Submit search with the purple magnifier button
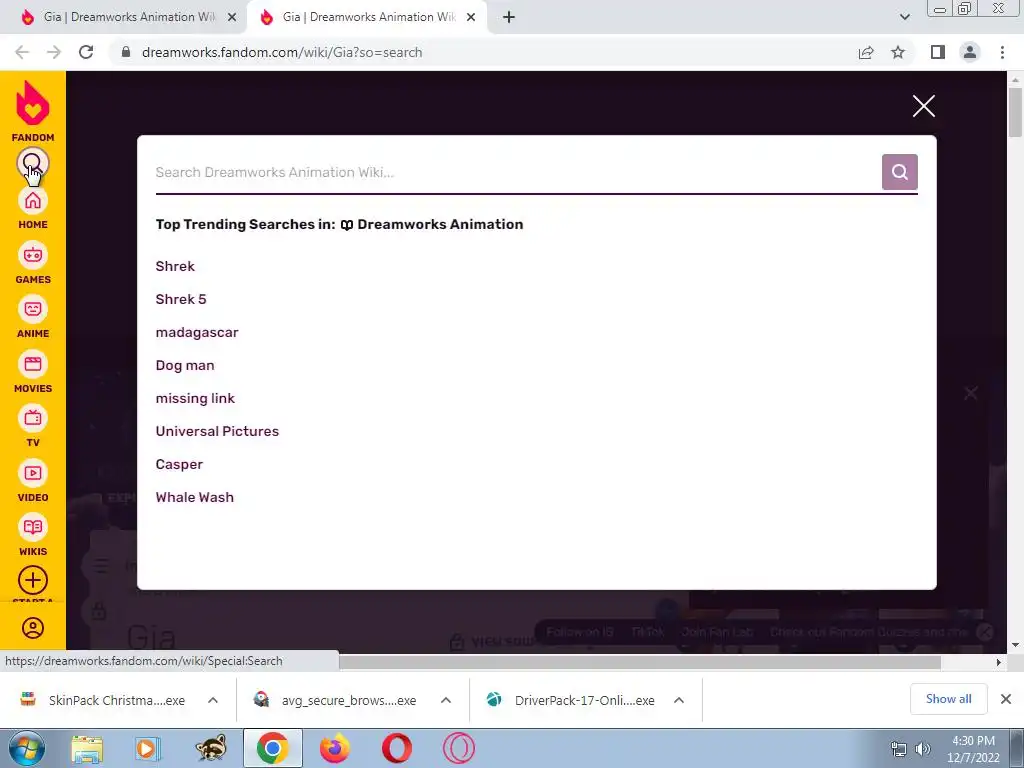 tap(899, 172)
